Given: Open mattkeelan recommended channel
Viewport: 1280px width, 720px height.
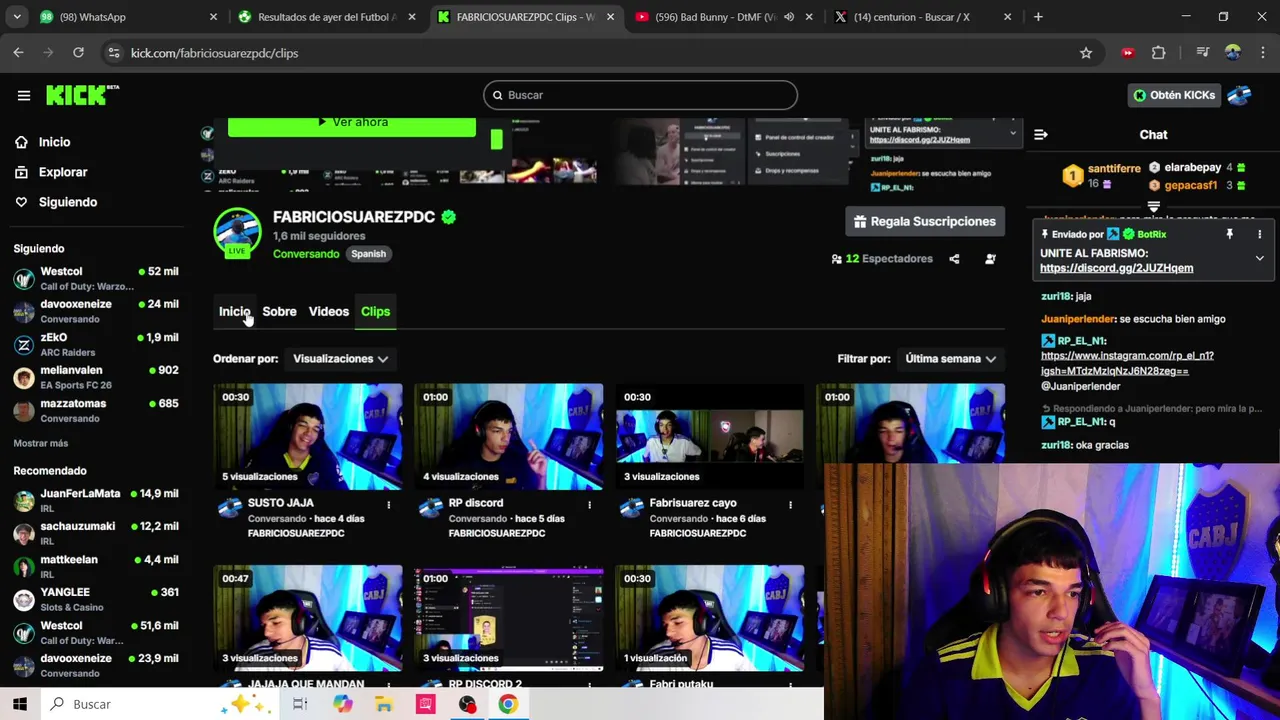Looking at the screenshot, I should 96,566.
